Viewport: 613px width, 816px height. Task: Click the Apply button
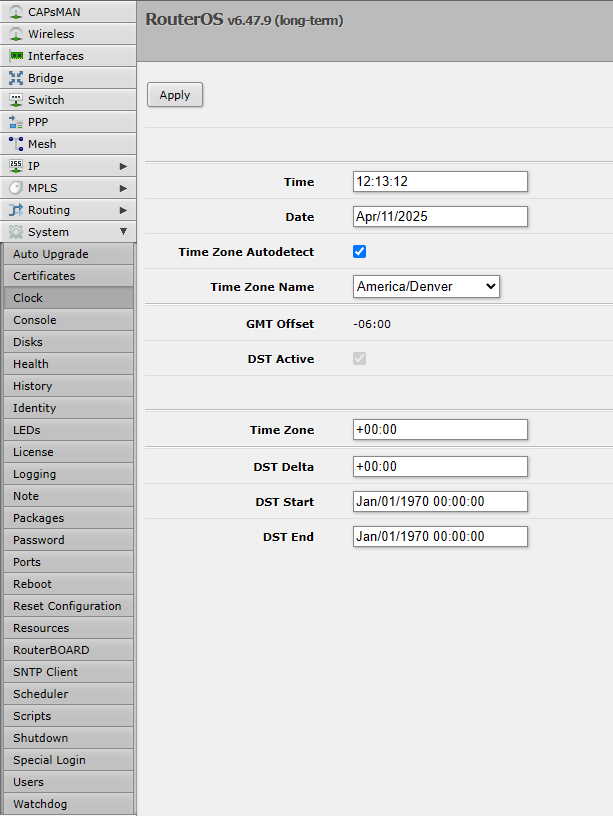(175, 95)
